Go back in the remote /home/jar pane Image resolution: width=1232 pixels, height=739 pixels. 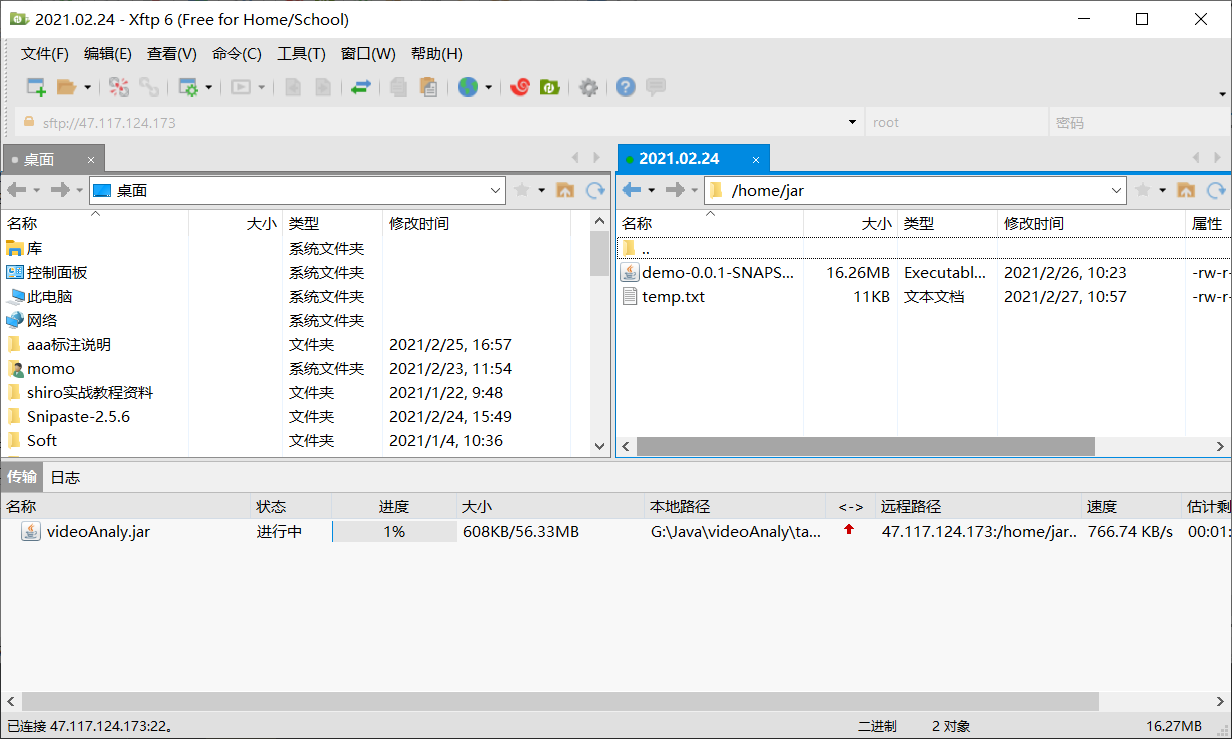tap(632, 190)
